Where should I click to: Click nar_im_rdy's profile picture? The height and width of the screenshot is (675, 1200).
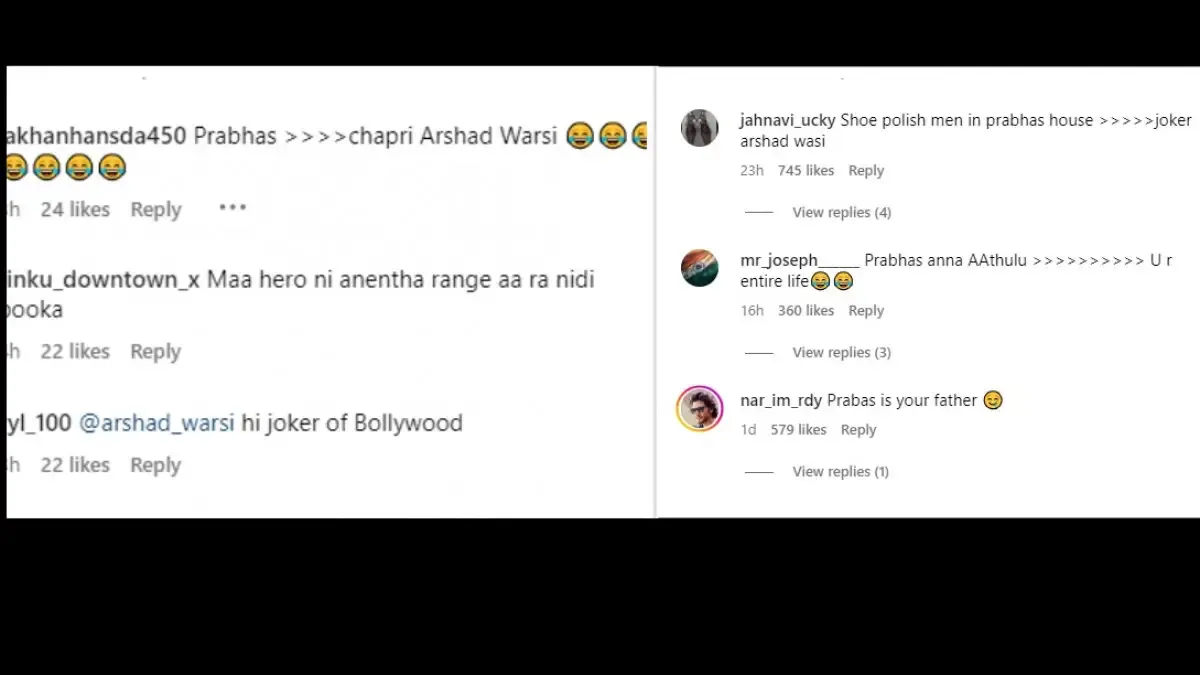699,409
